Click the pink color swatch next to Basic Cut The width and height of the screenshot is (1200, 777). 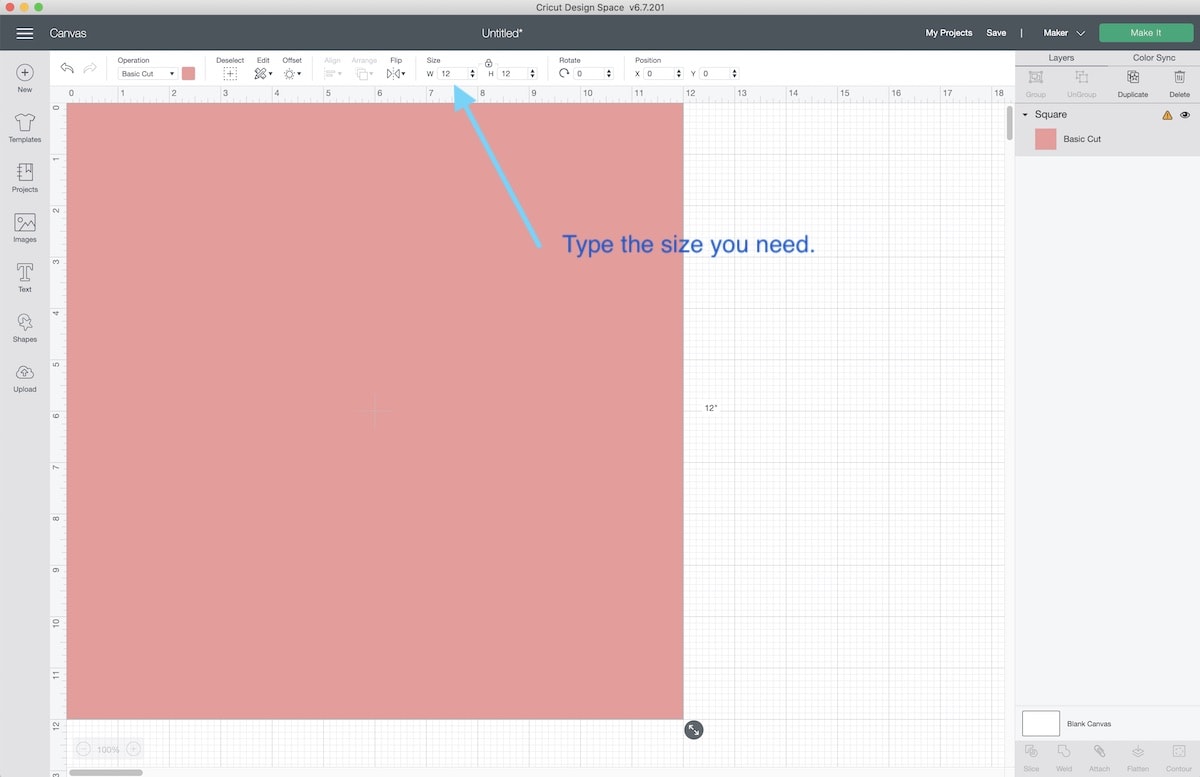(x=189, y=73)
